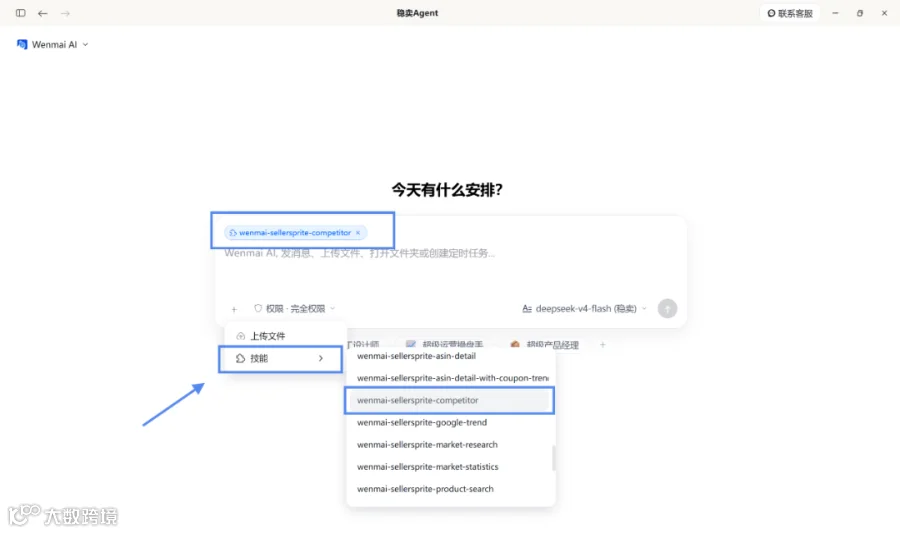Add a new agent preset with plus
The height and width of the screenshot is (533, 900).
[603, 344]
